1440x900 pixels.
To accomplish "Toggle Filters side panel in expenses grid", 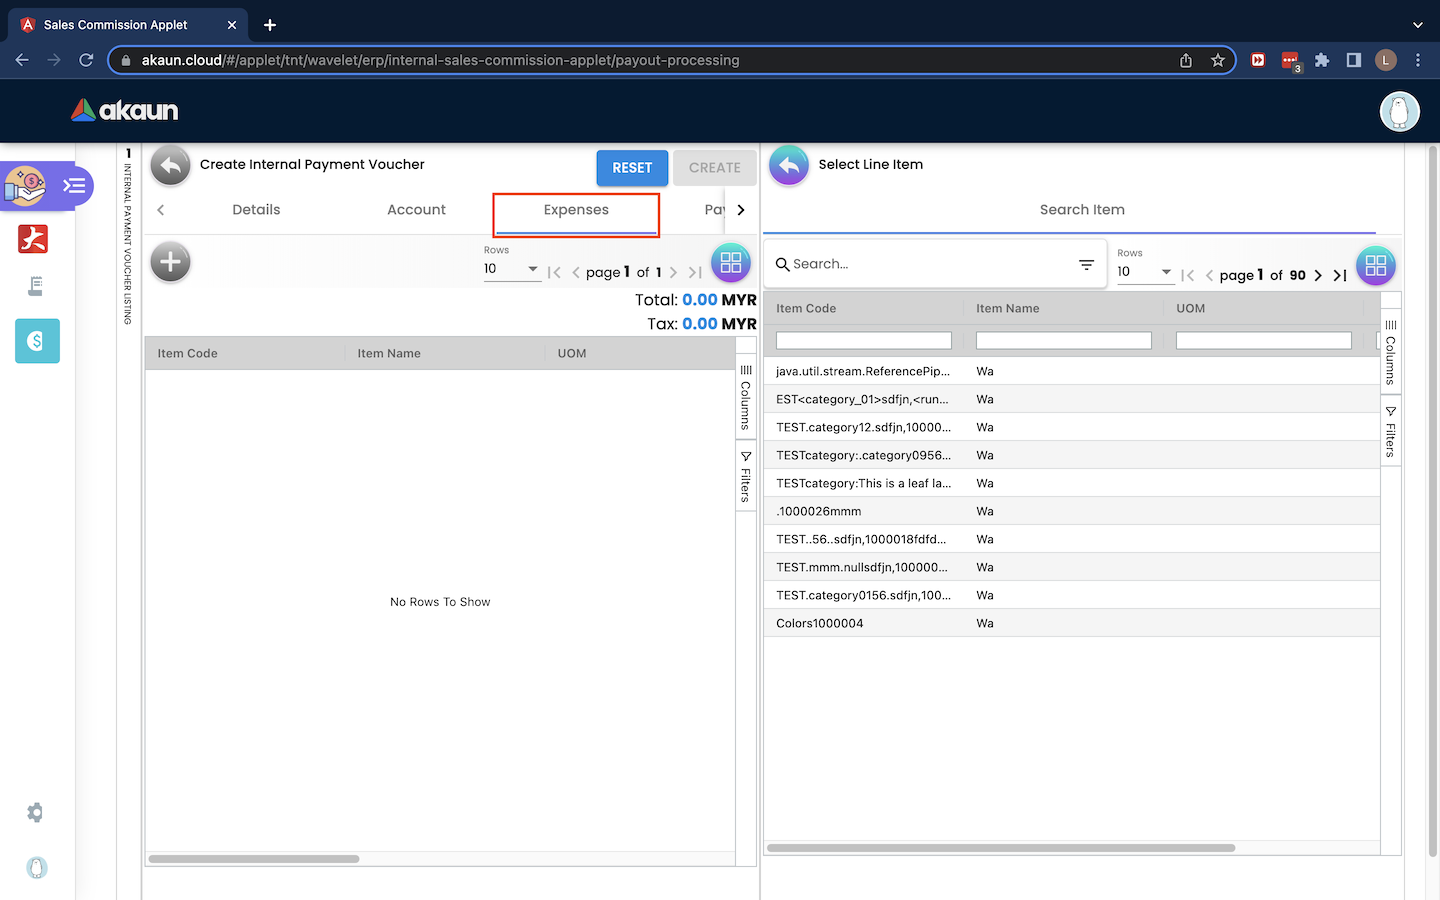I will [x=746, y=477].
